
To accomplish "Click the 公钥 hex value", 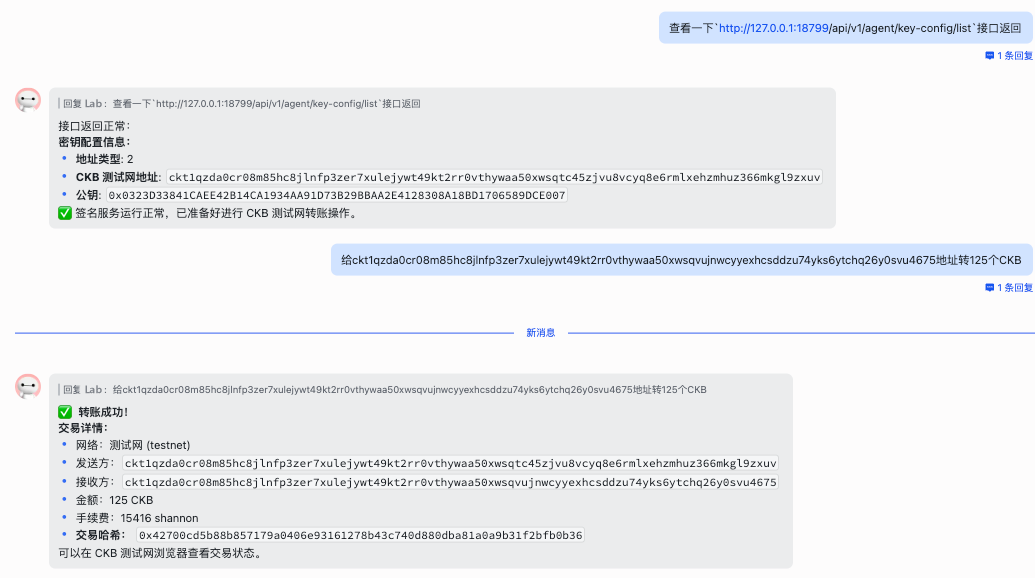I will point(336,195).
